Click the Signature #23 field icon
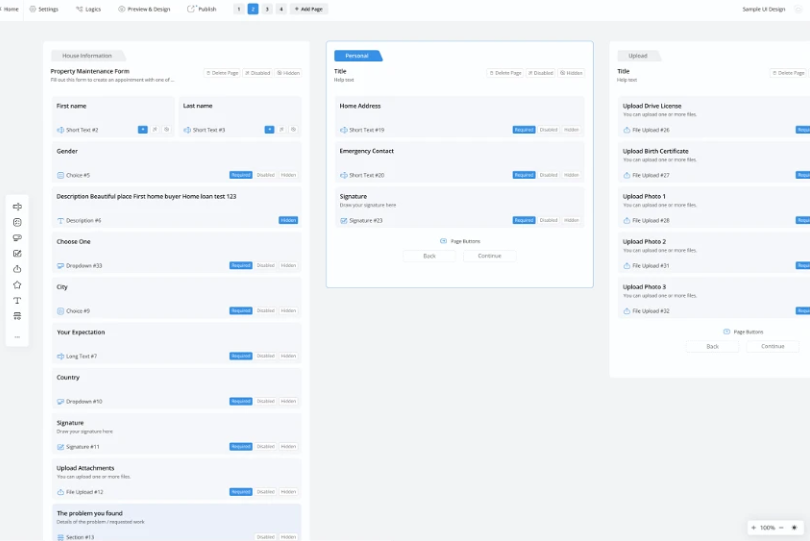Screen dimensions: 810x541 pyautogui.click(x=344, y=221)
